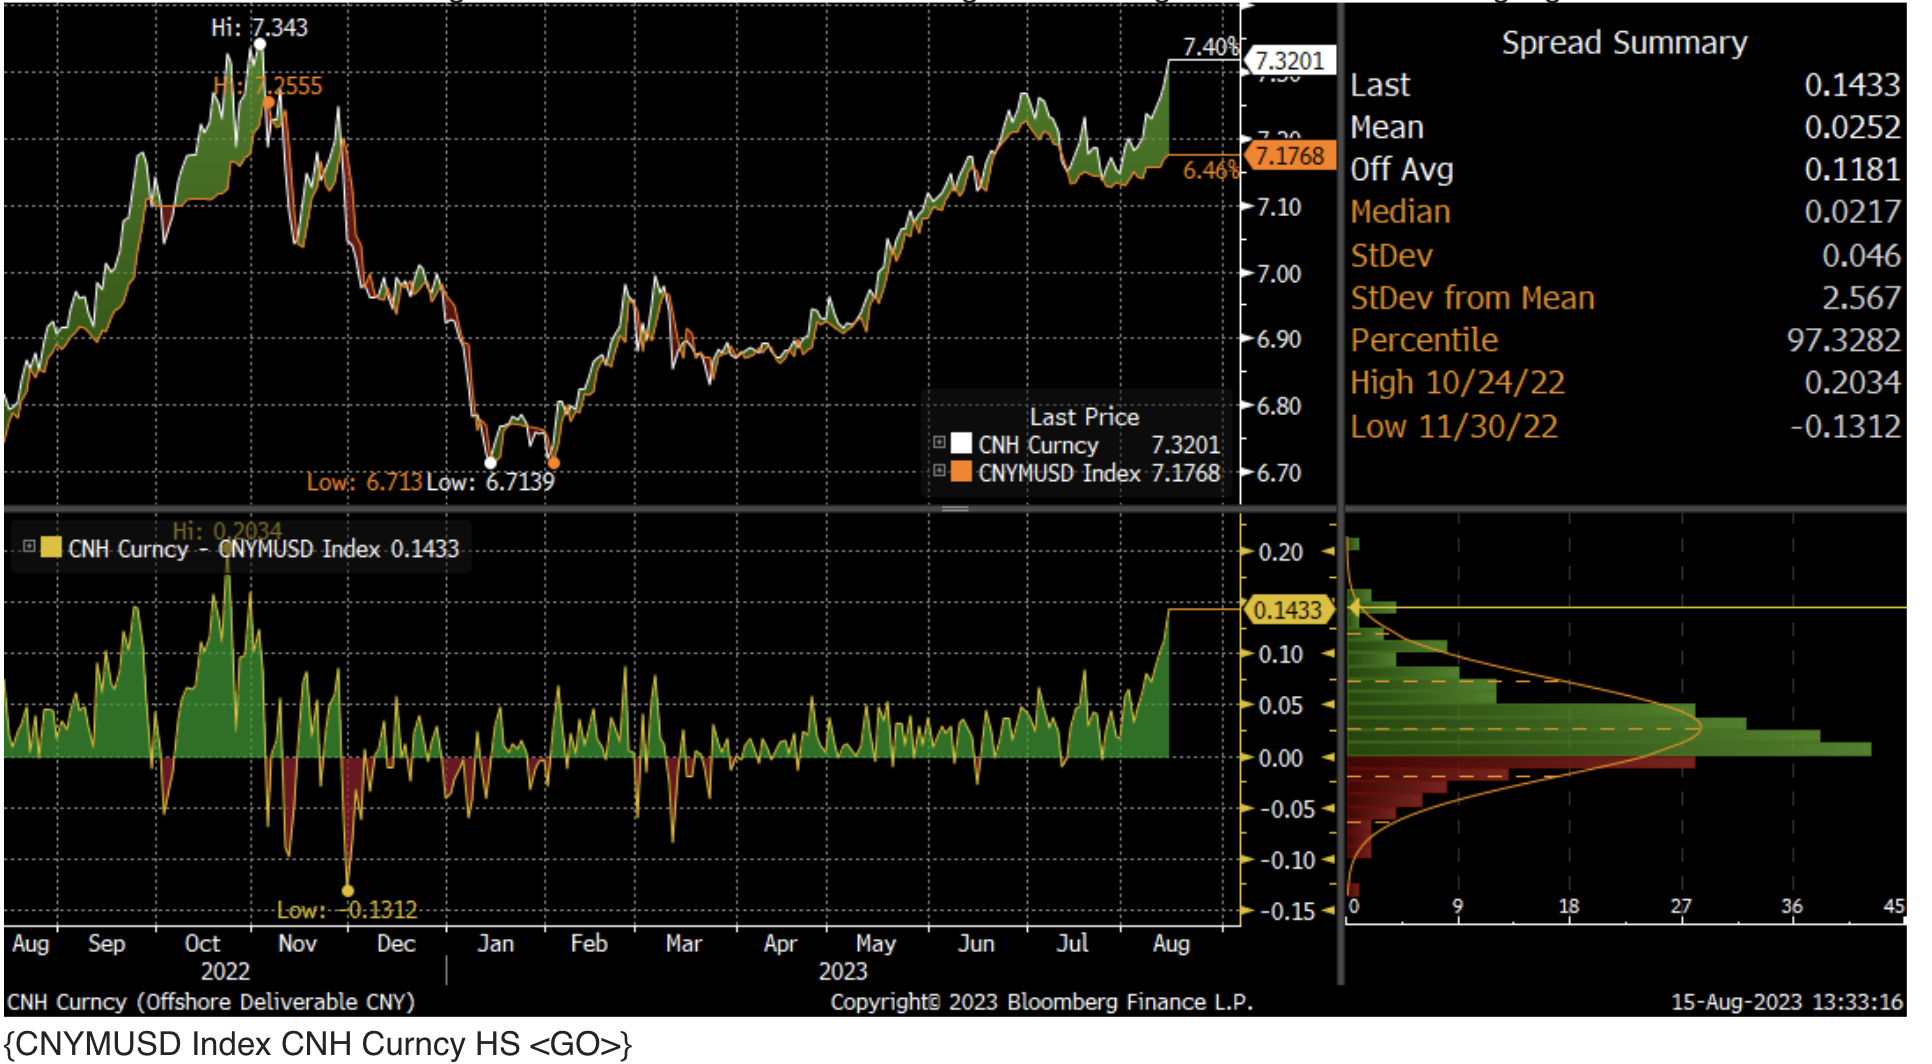This screenshot has height=1064, width=1932.
Task: Select the yellow 0.1433 spread axis tag
Action: (1288, 610)
